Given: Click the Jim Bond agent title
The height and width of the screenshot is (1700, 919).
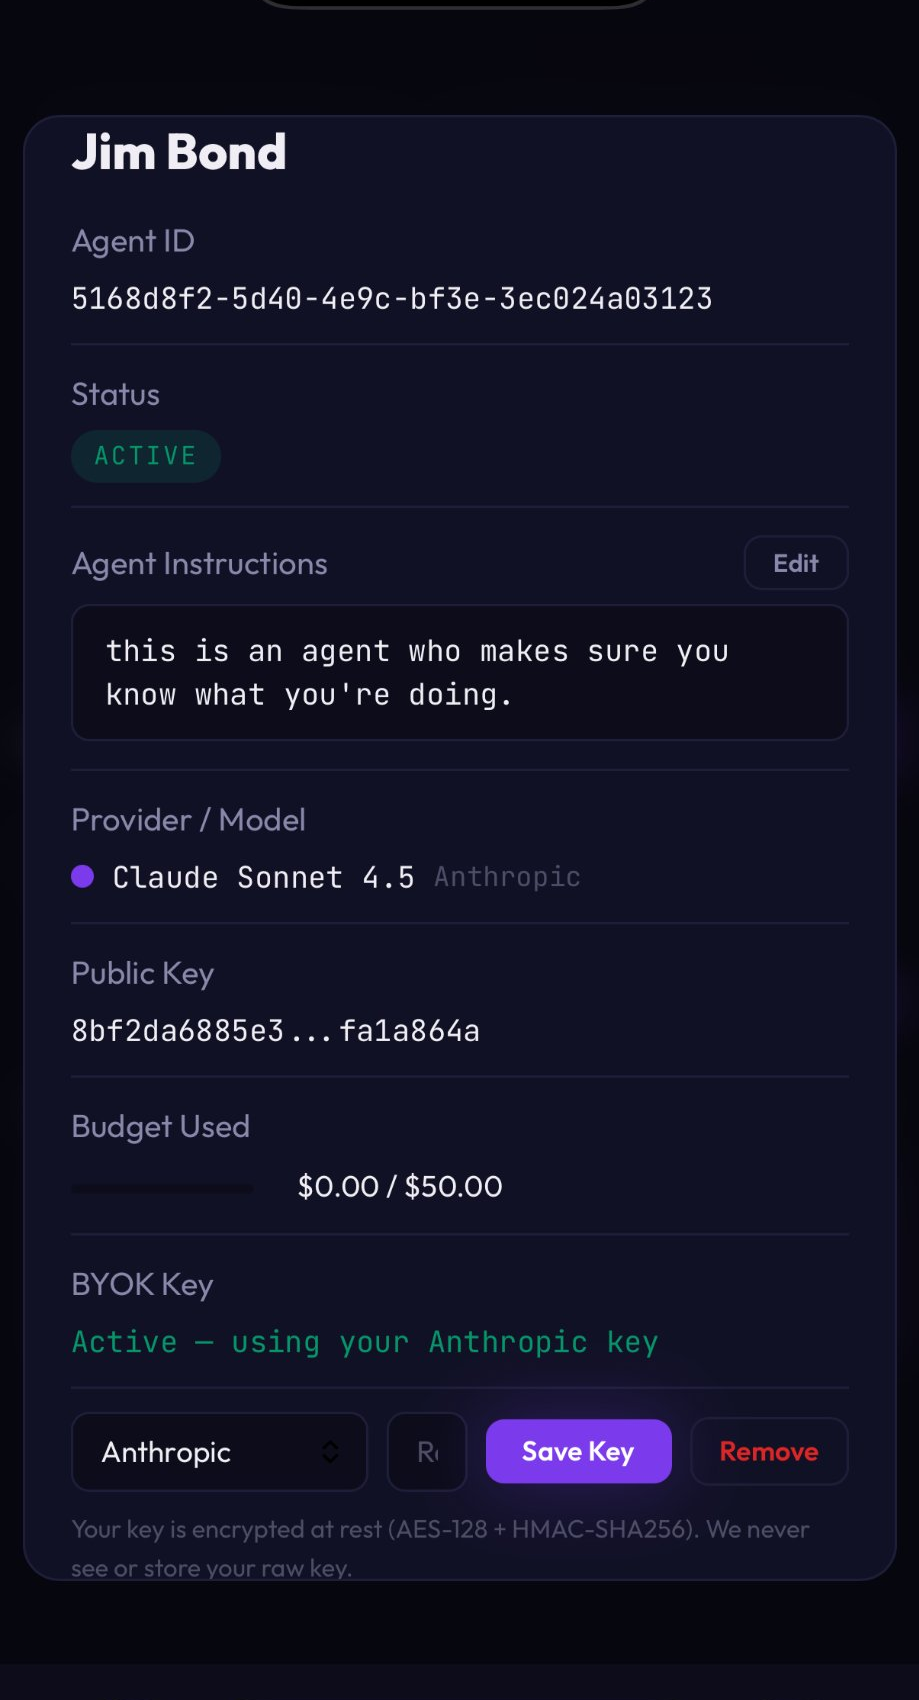Looking at the screenshot, I should coord(179,152).
